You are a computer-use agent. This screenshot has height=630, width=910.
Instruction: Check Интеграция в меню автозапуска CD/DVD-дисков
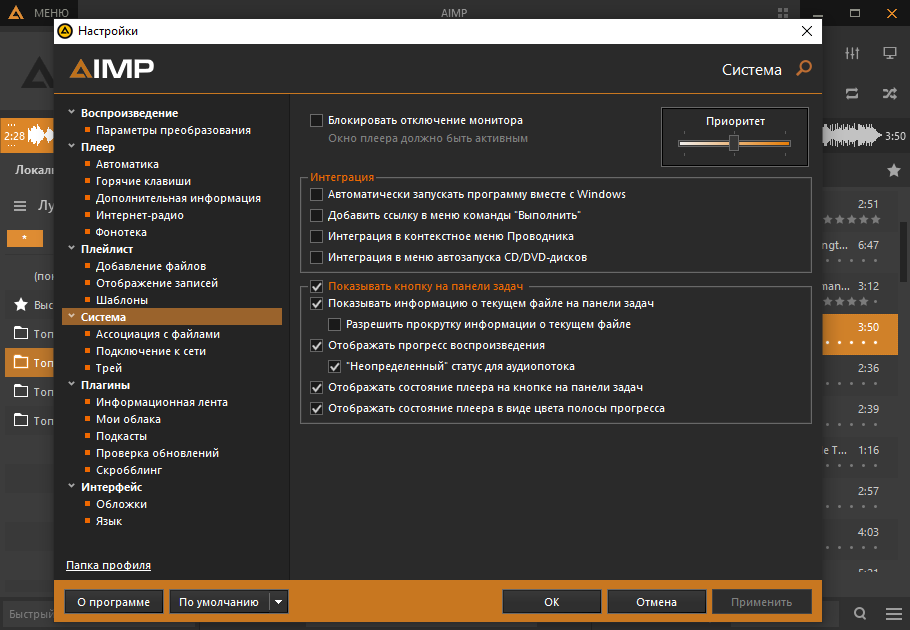(x=316, y=257)
